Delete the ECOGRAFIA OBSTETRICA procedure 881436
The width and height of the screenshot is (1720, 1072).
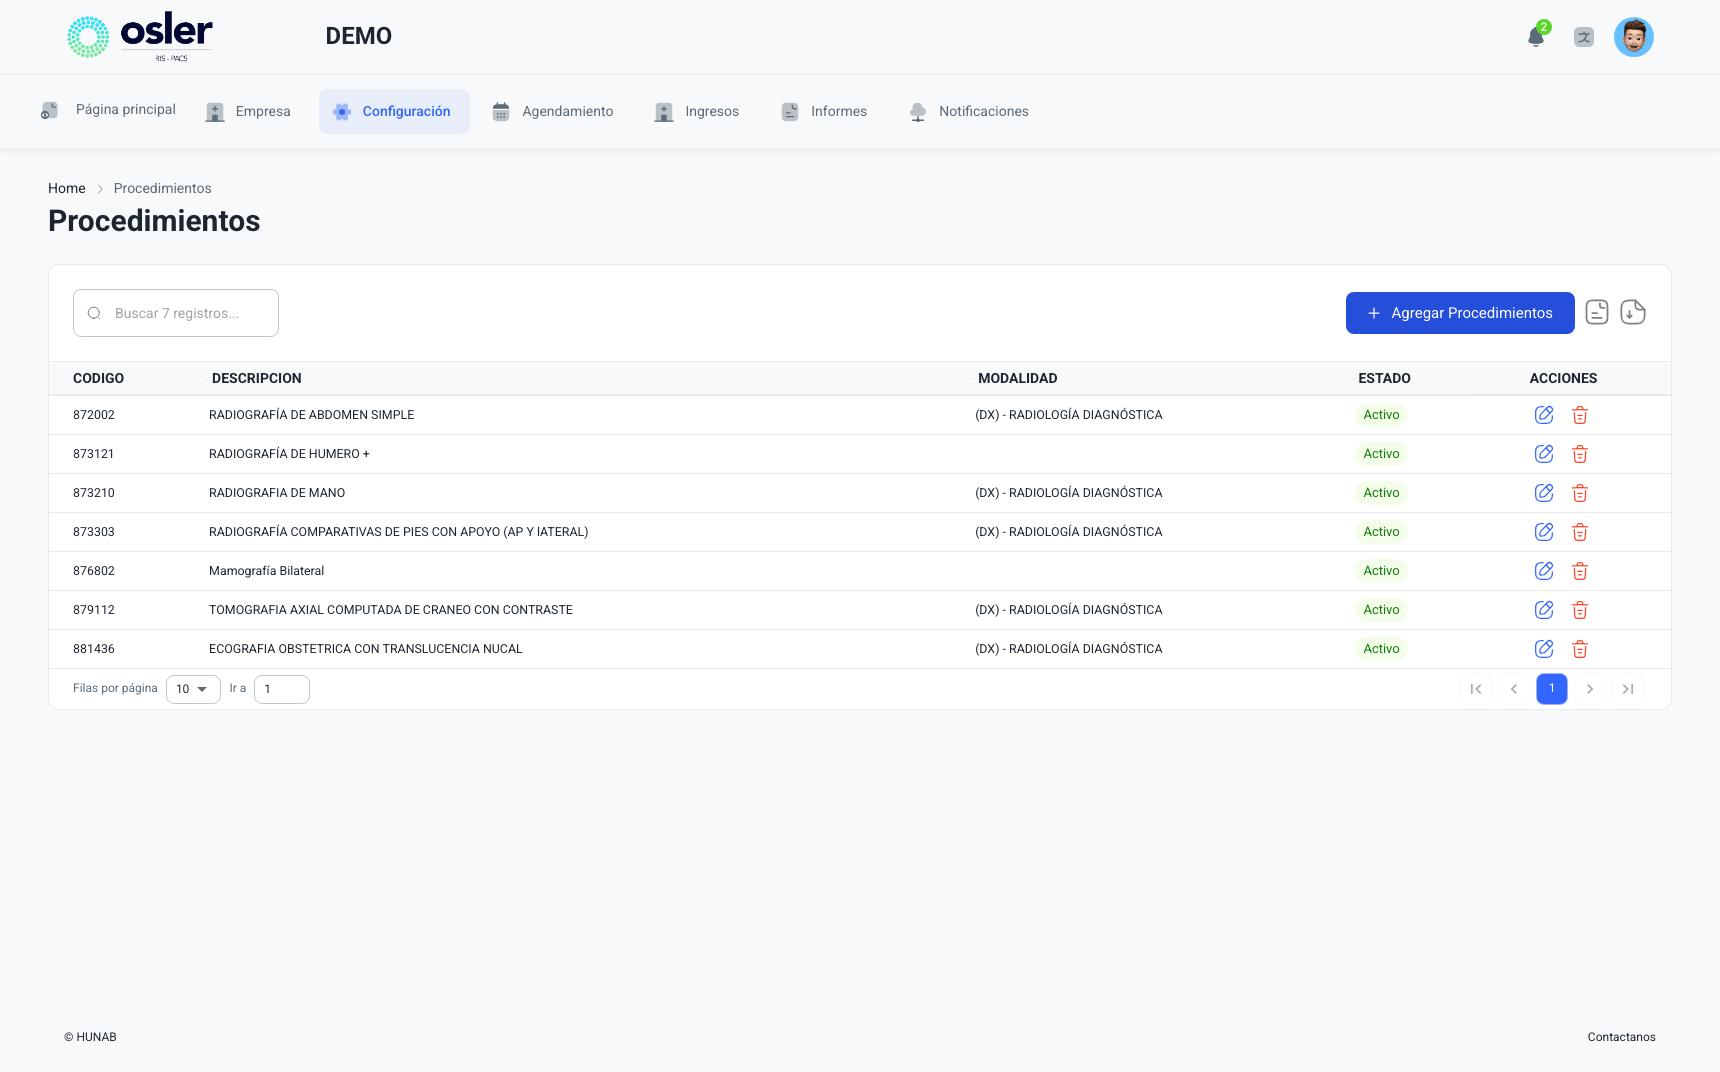click(1580, 649)
